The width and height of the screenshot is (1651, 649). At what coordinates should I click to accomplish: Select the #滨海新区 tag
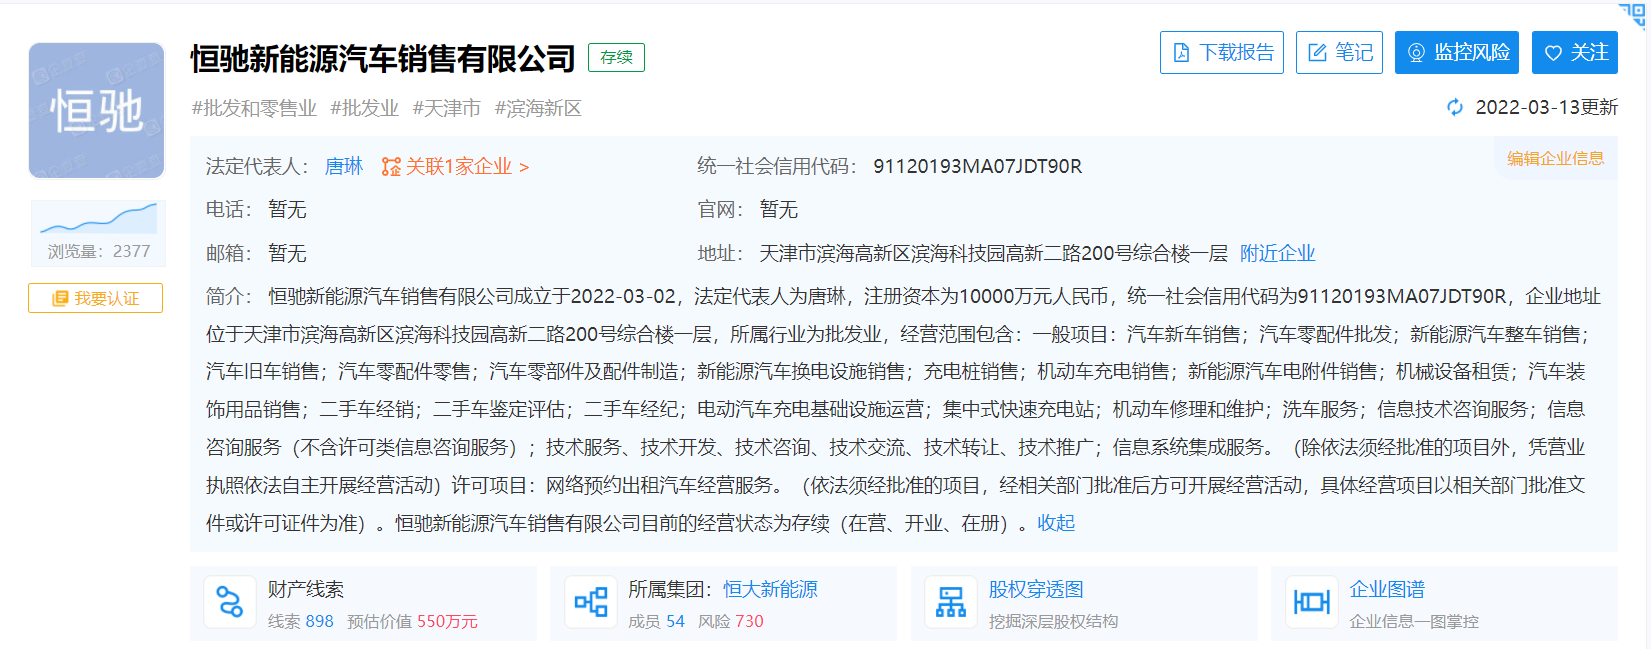click(538, 108)
